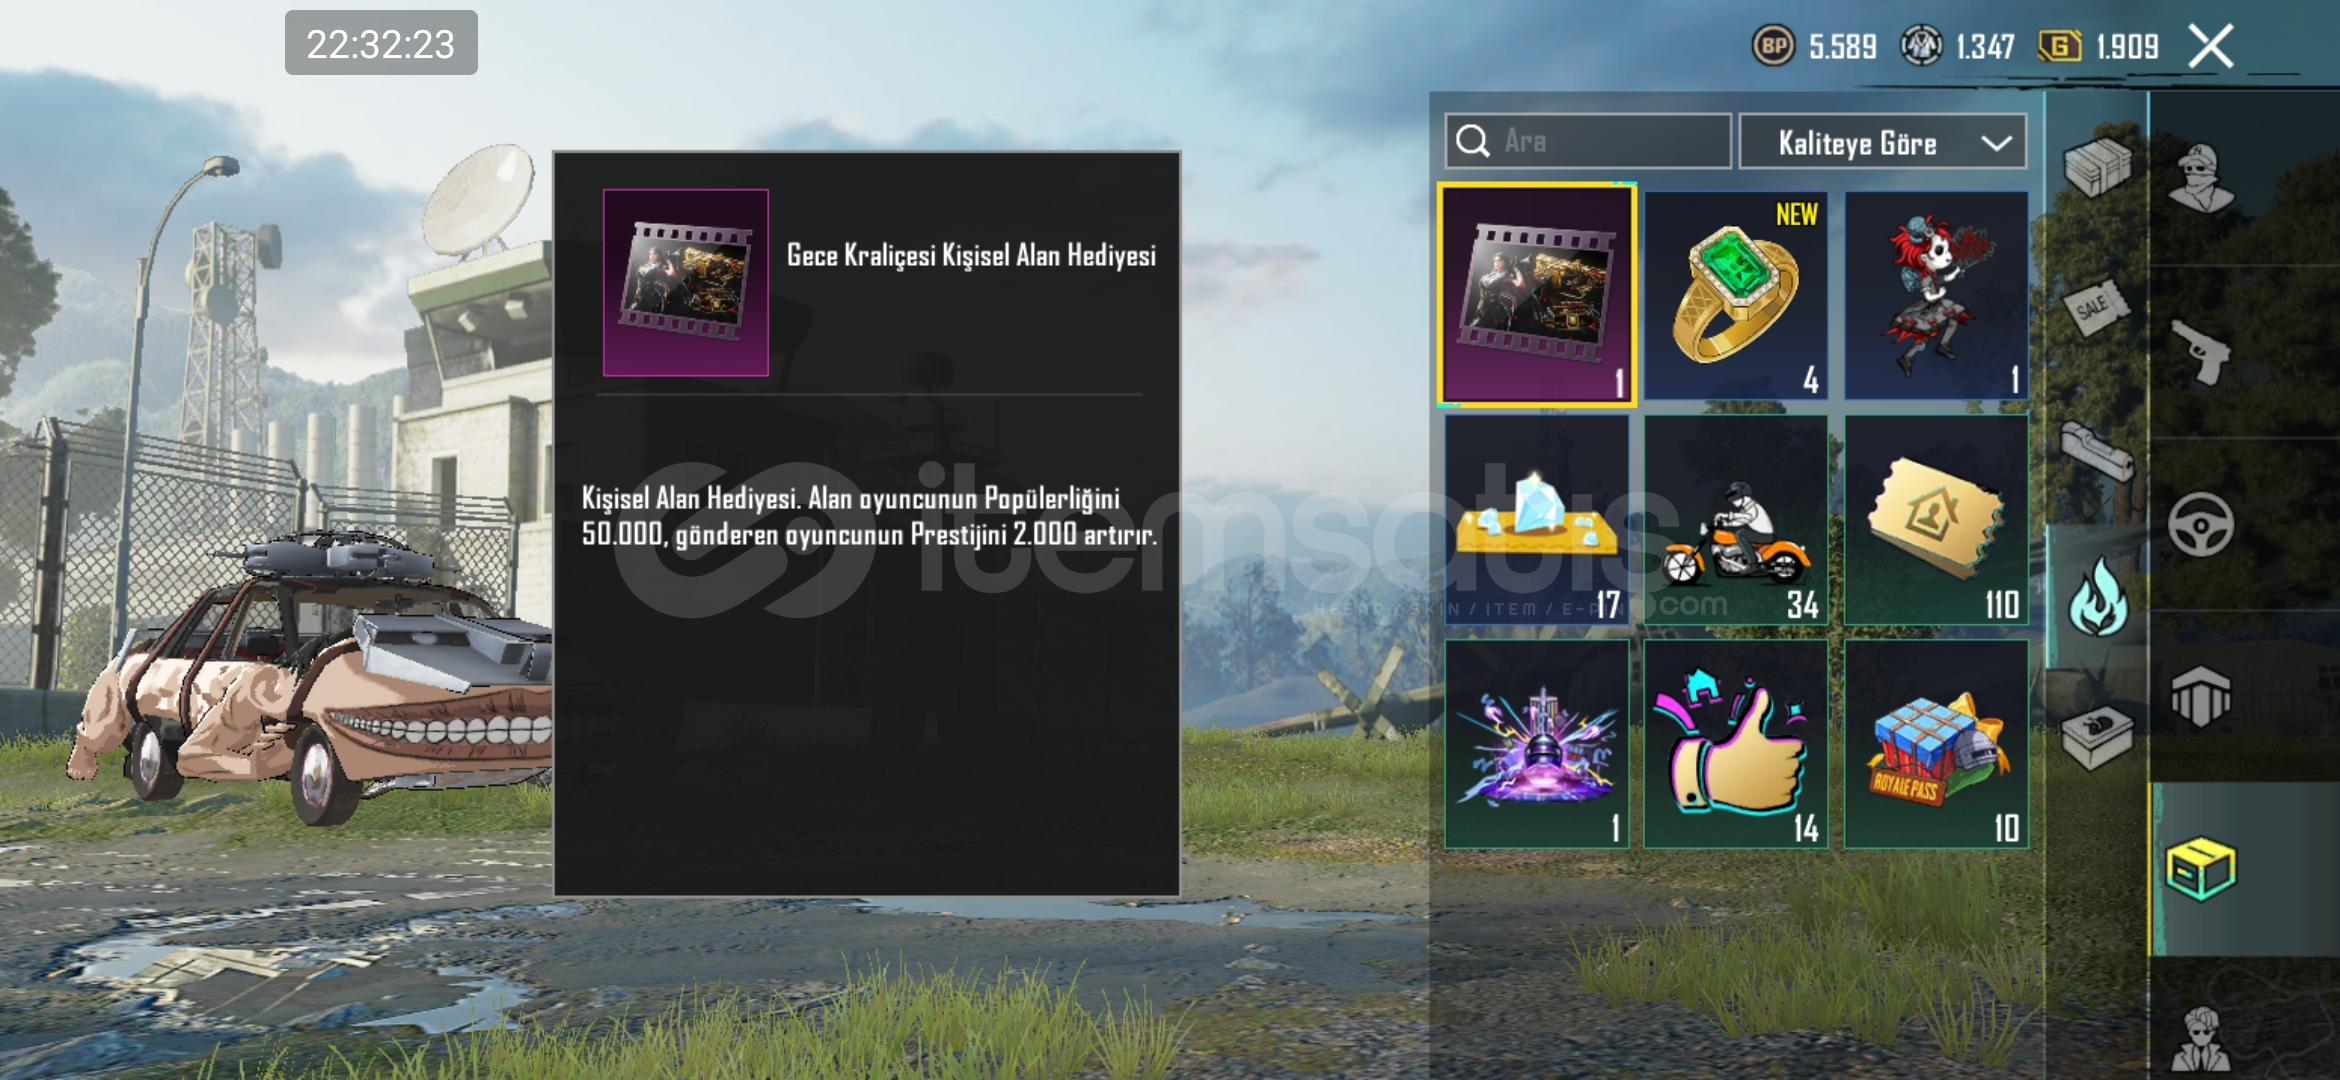Switch to the crate box inventory tab
Viewport: 2340px width, 1080px height.
click(x=2200, y=869)
